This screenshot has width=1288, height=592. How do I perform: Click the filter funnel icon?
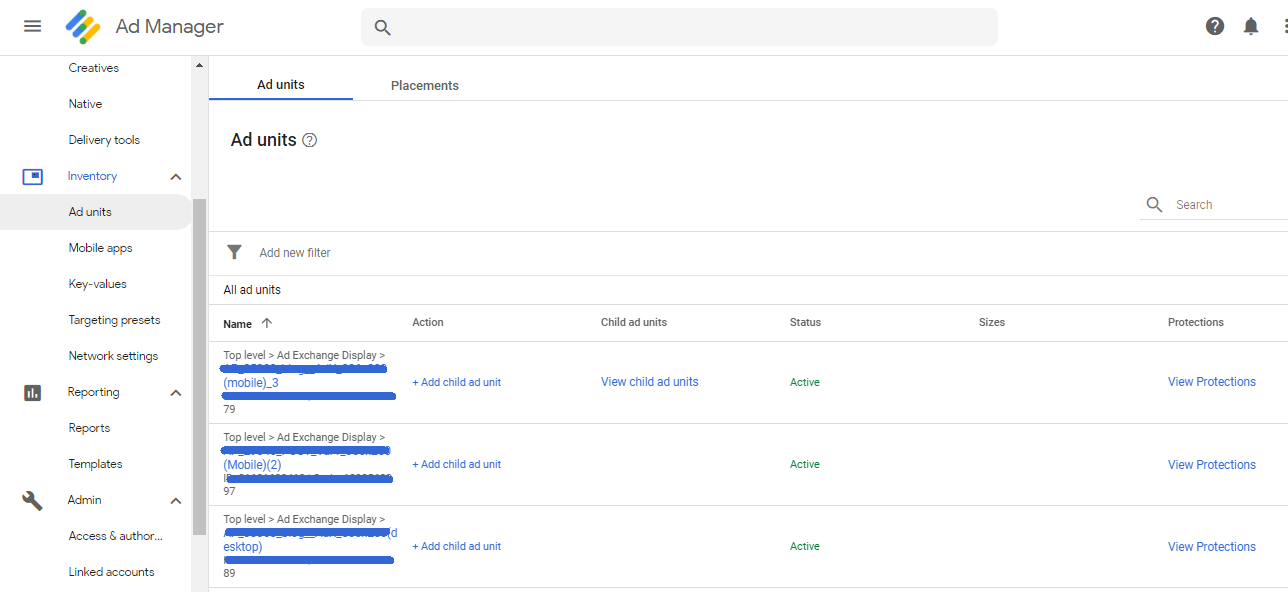coord(235,252)
